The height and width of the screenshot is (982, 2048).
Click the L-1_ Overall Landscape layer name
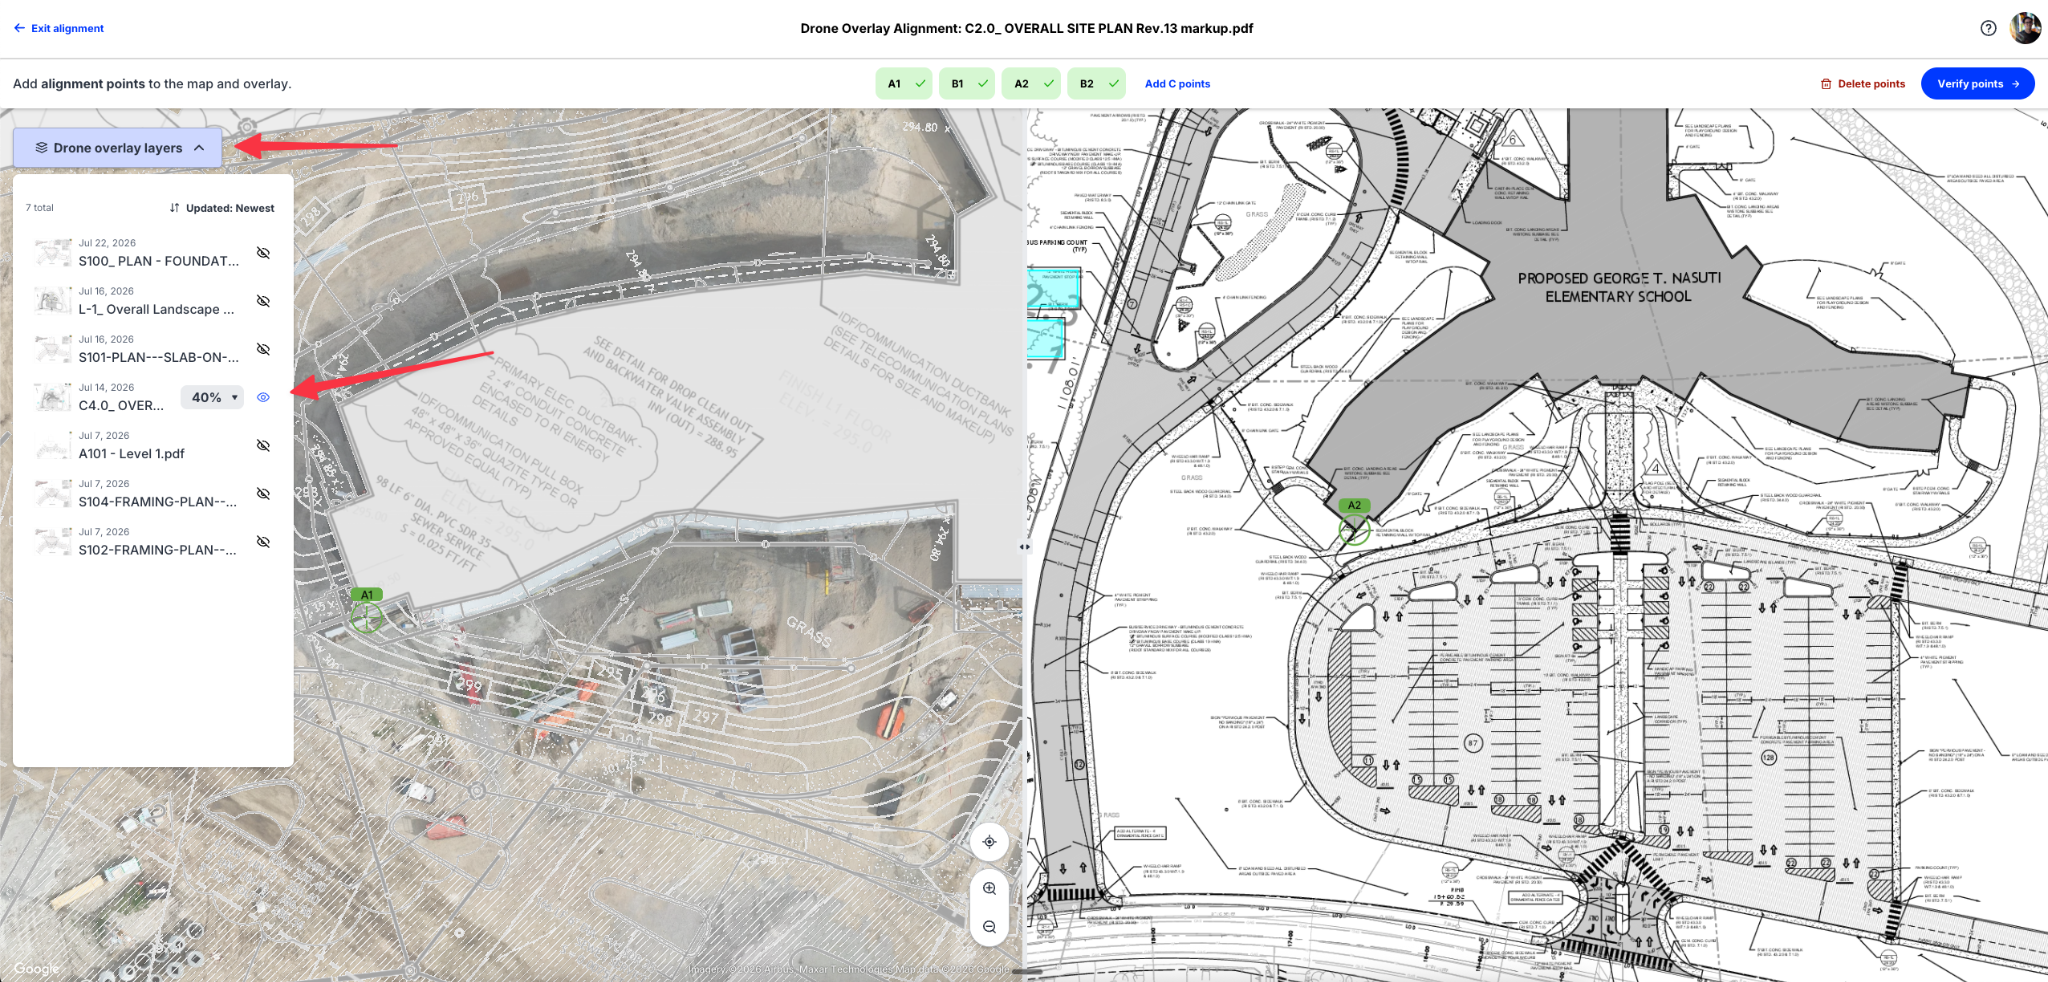(157, 309)
